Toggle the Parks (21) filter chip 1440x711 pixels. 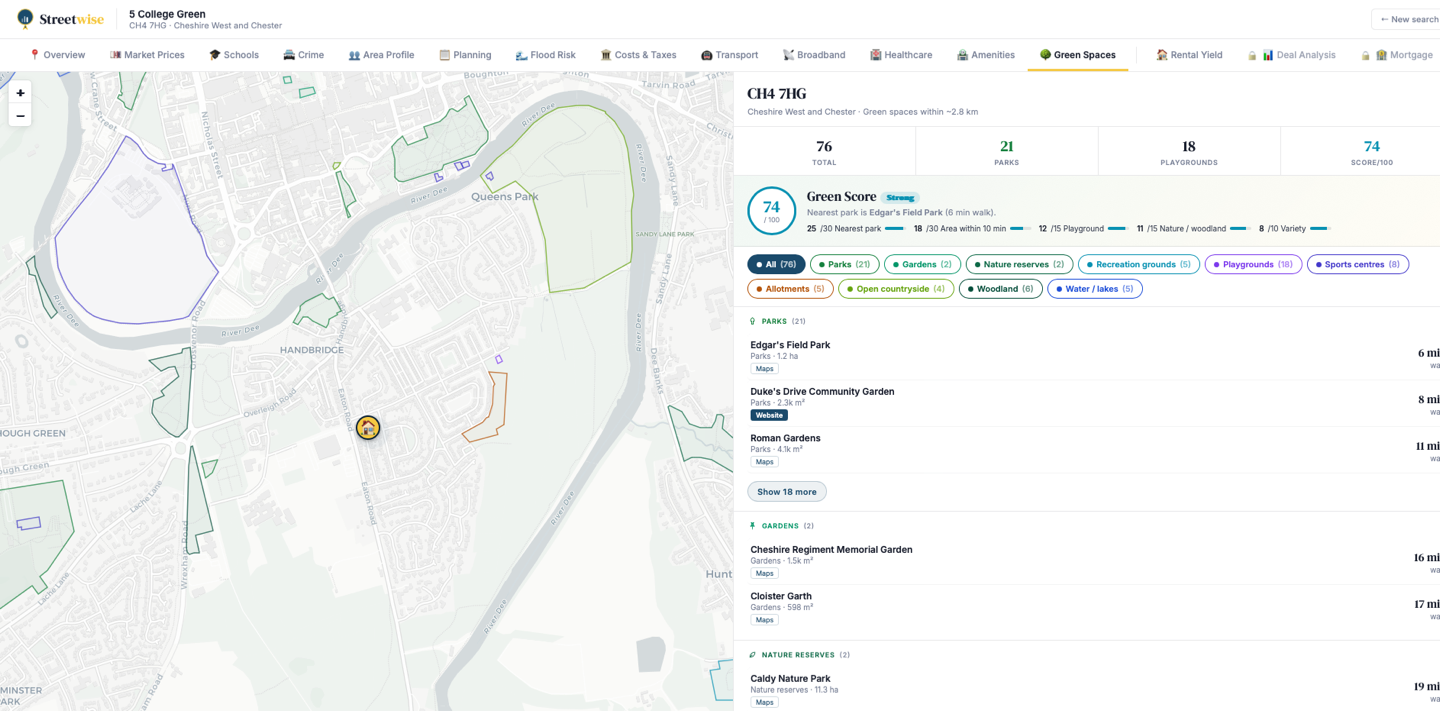pos(845,264)
